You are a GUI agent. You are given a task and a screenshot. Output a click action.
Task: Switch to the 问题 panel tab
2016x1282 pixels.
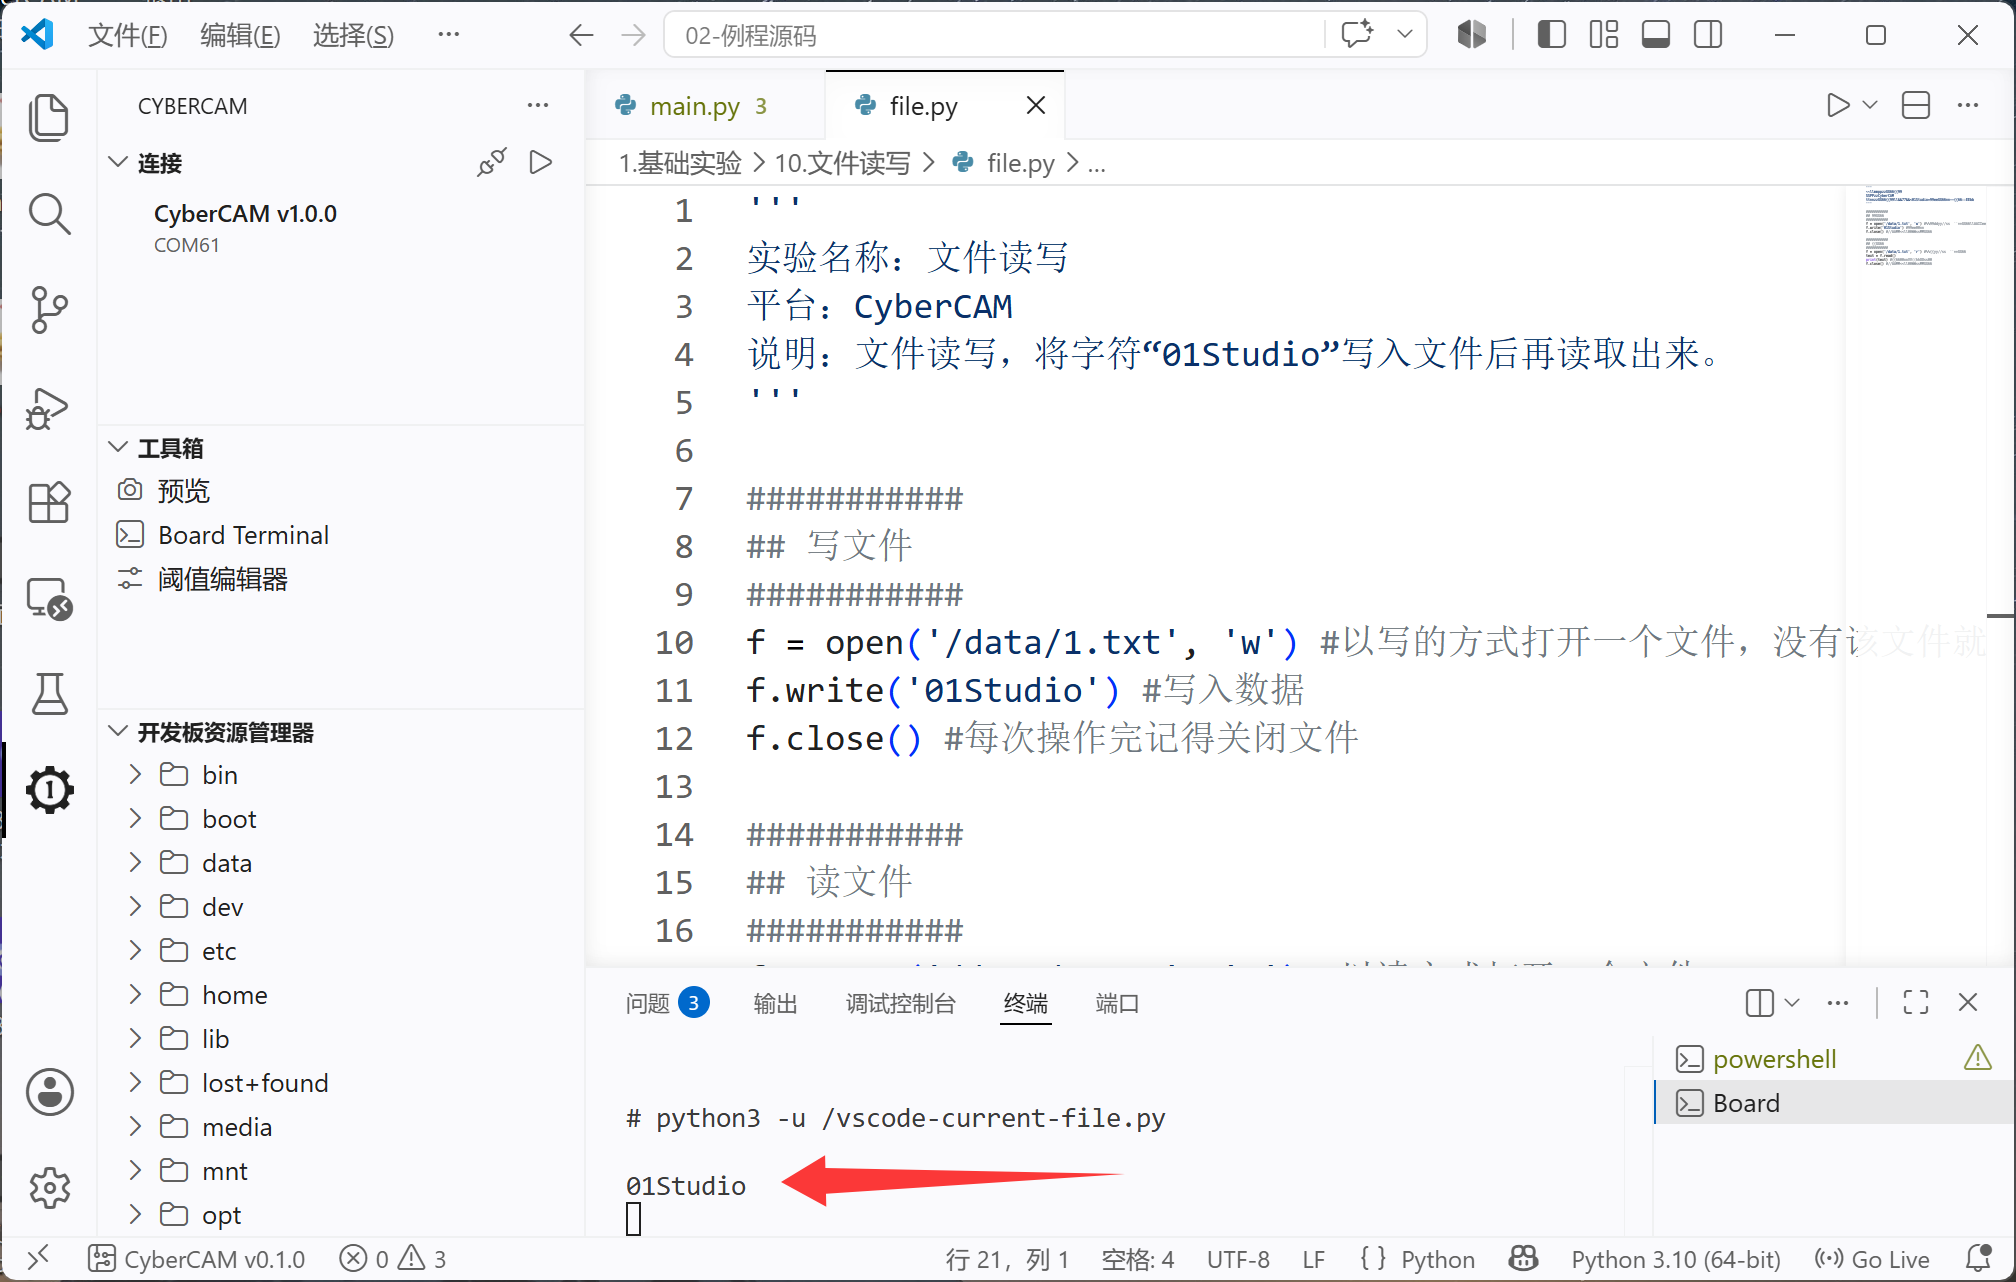(667, 1003)
